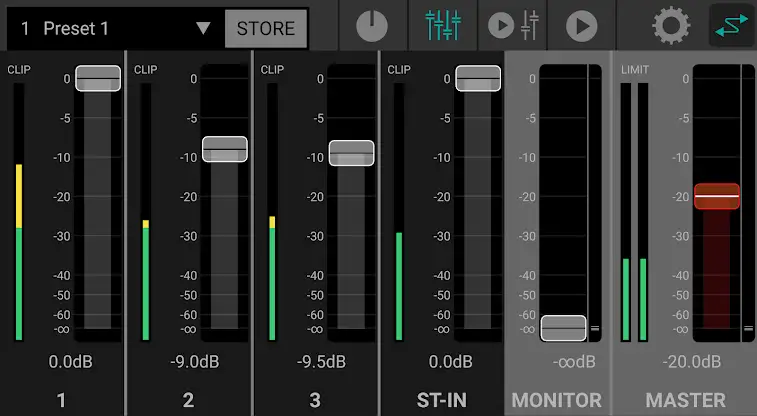This screenshot has height=416, width=757.
Task: Click the small marker beside MASTER fader
Action: click(748, 329)
